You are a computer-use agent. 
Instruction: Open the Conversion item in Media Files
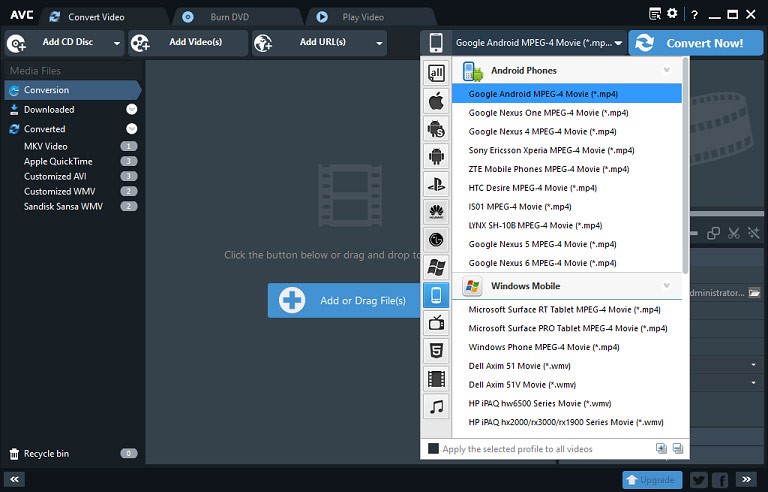pyautogui.click(x=72, y=90)
